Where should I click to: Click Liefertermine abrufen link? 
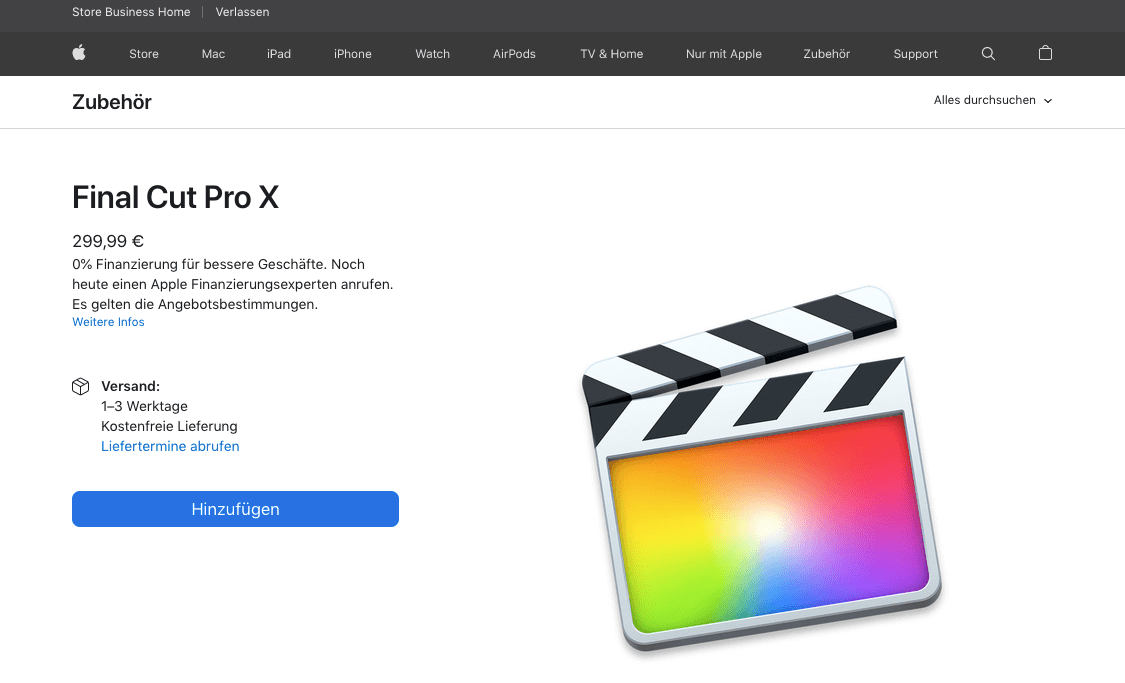[x=170, y=446]
